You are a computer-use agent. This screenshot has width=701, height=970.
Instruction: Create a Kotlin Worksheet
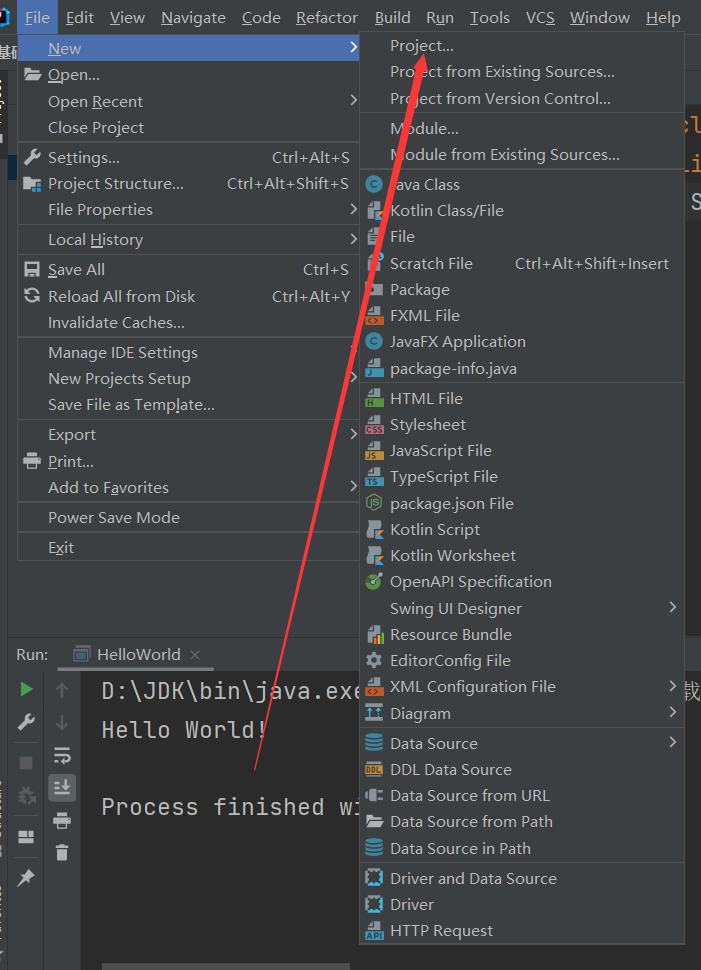point(522,556)
